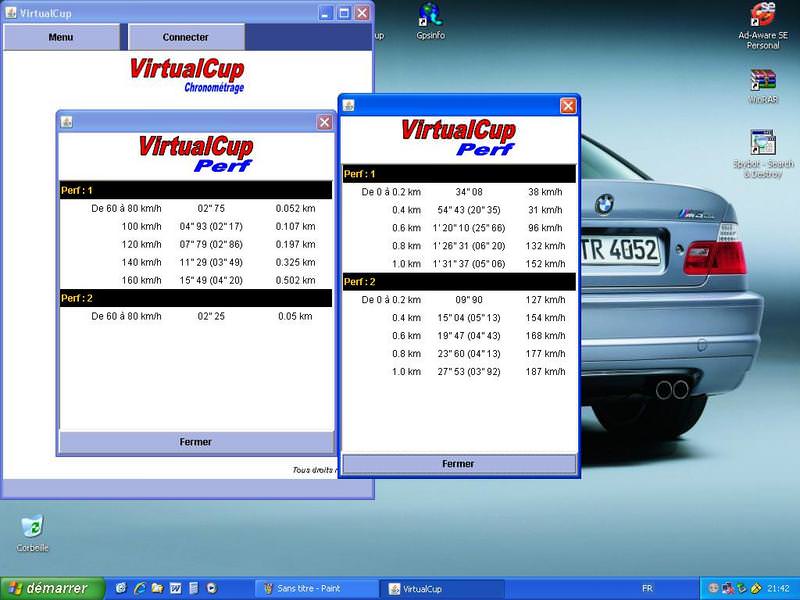
Task: Open Spybot Search & Destroy shortcut
Action: pyautogui.click(x=763, y=153)
